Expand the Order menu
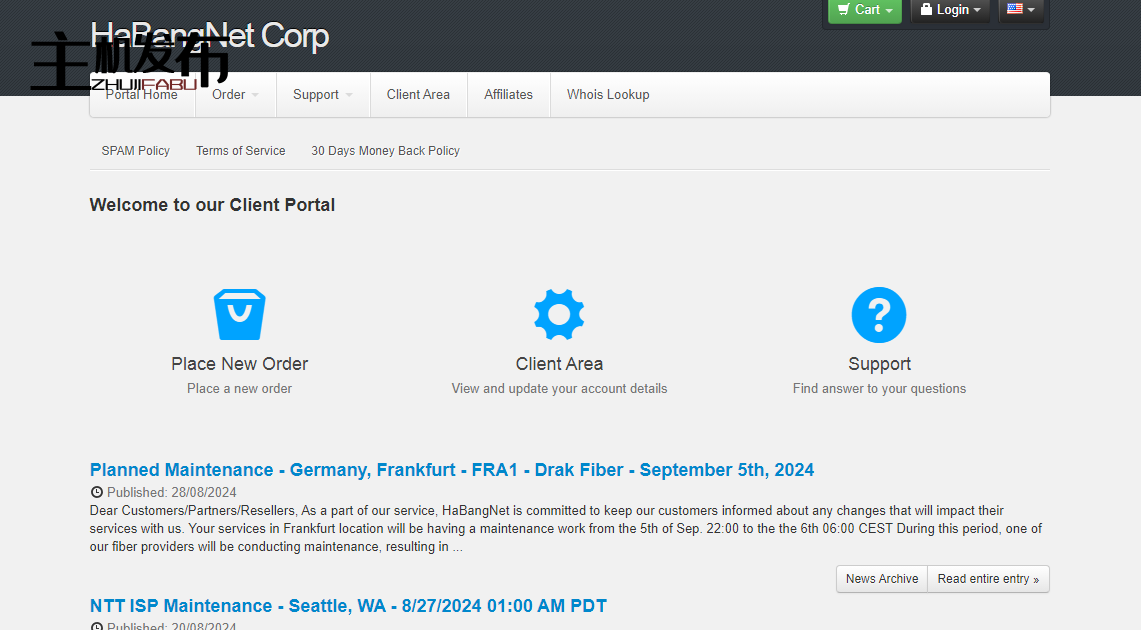Image resolution: width=1141 pixels, height=630 pixels. tap(235, 95)
